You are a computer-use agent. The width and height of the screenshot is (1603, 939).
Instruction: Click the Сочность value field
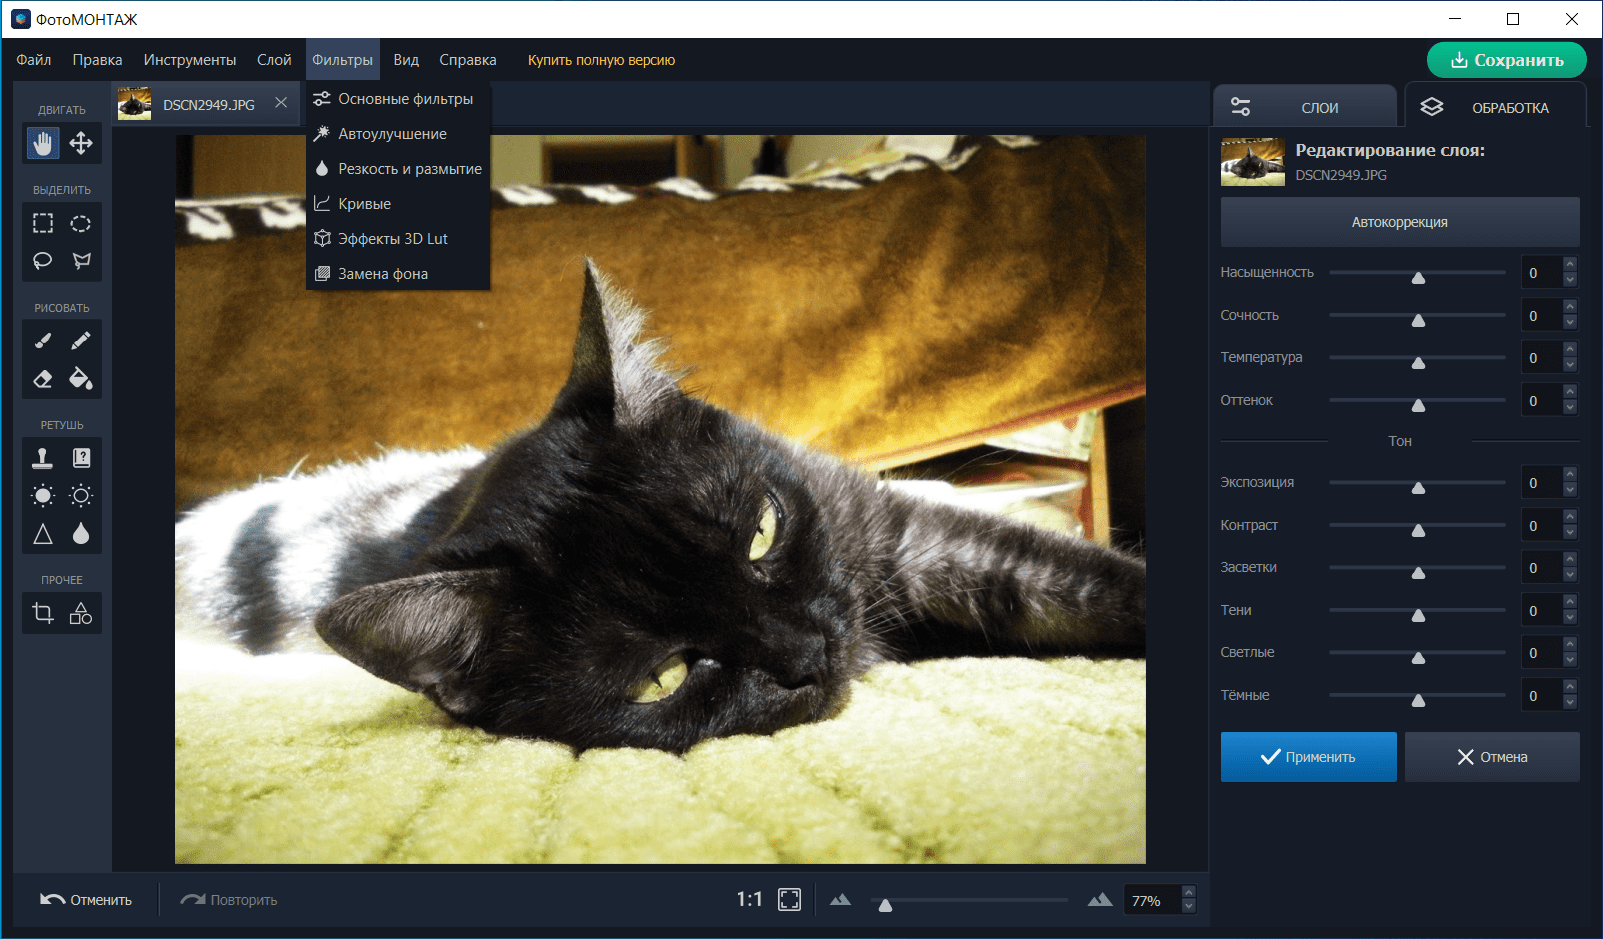tap(1540, 316)
